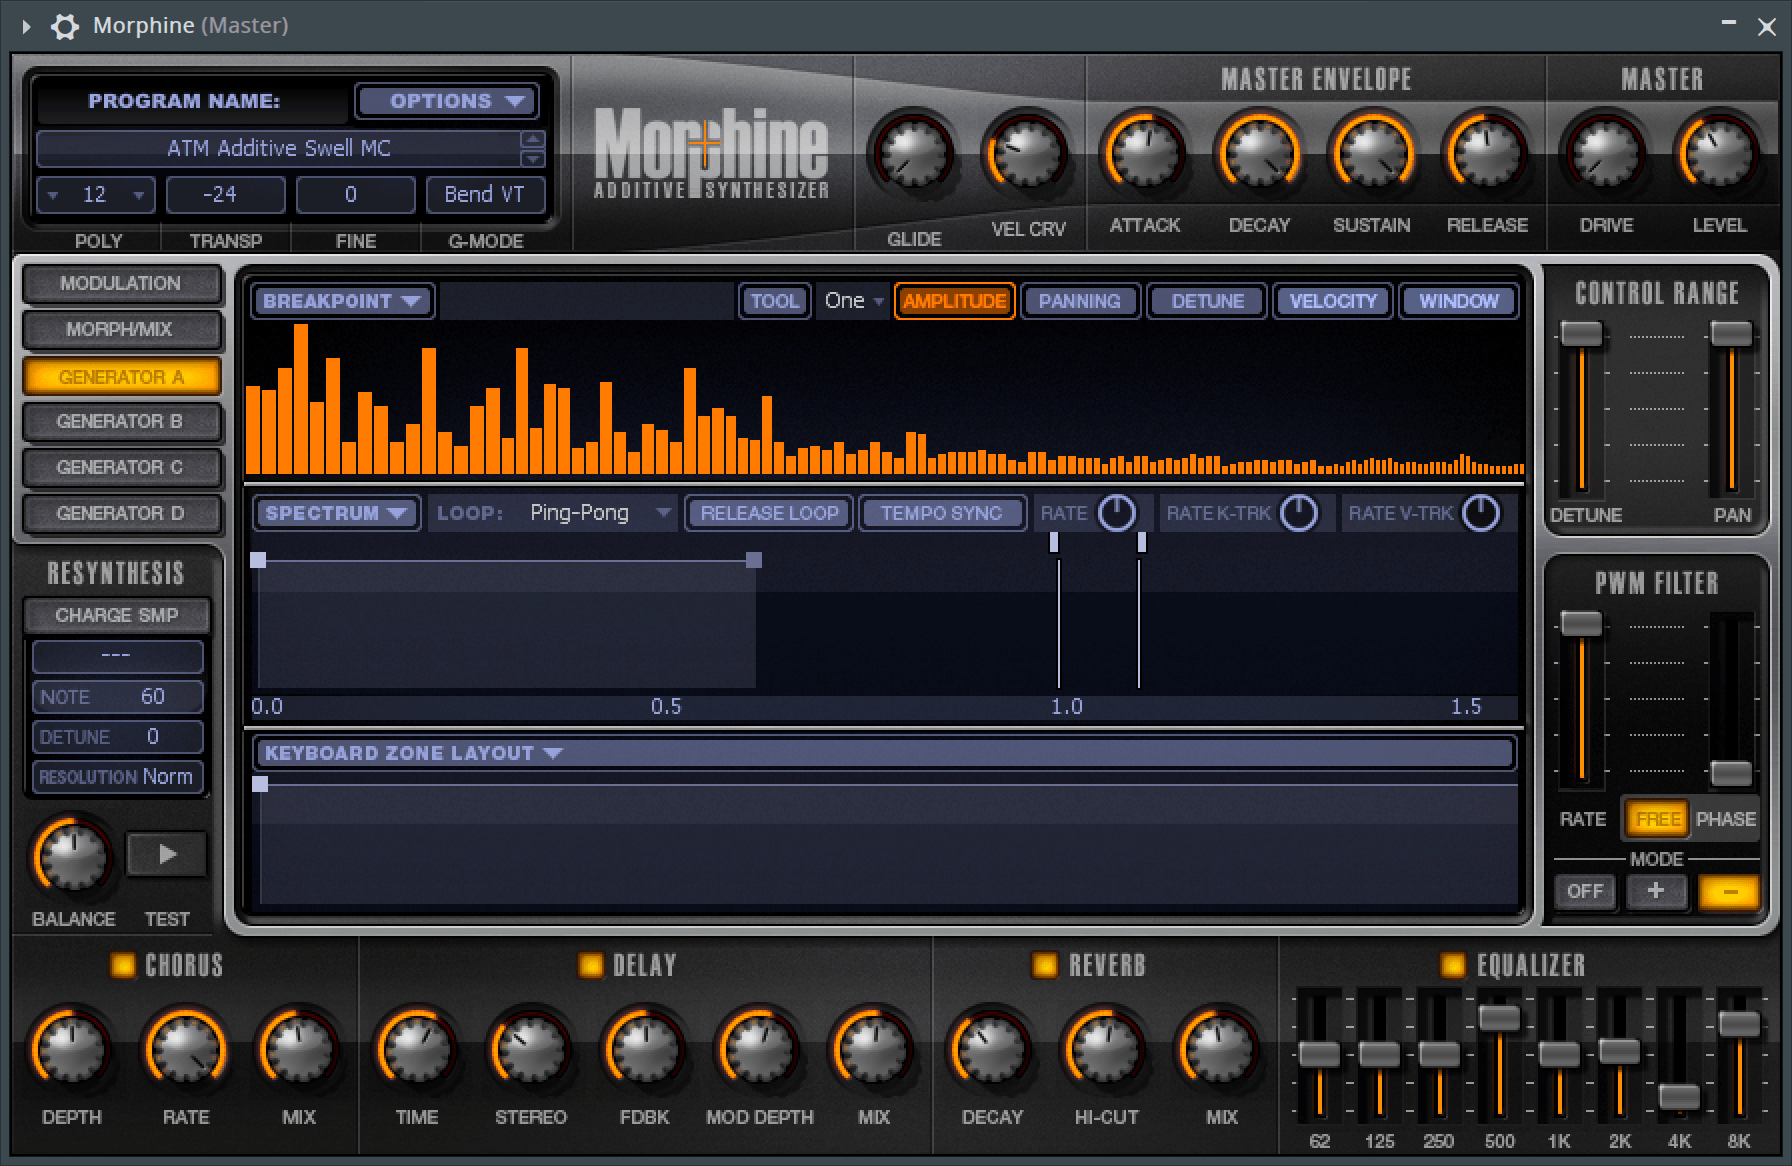Switch to the Generator B tab

[x=120, y=421]
